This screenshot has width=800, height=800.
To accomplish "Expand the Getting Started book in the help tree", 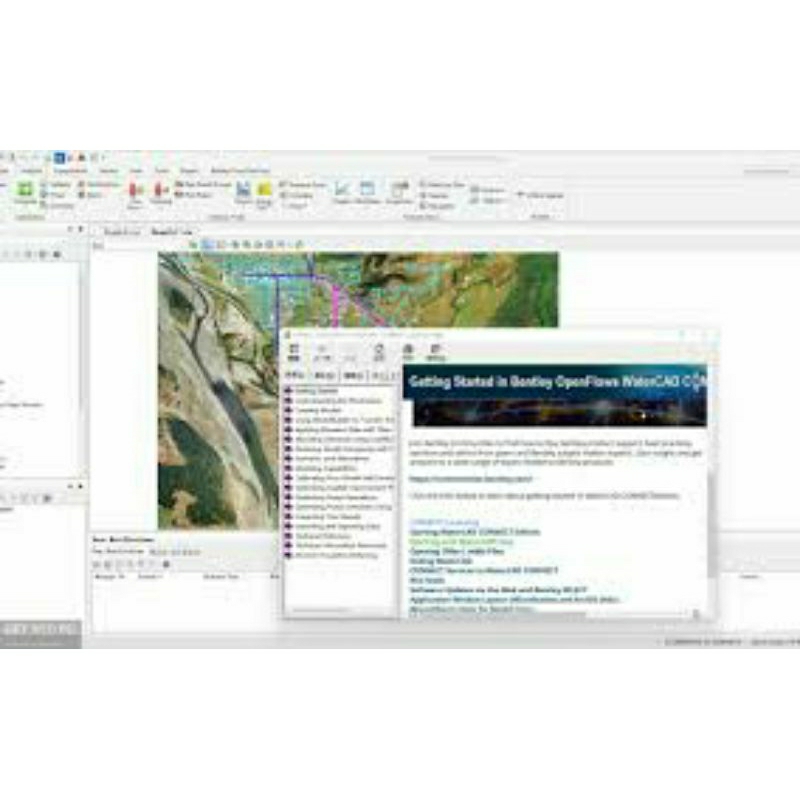I will click(288, 391).
